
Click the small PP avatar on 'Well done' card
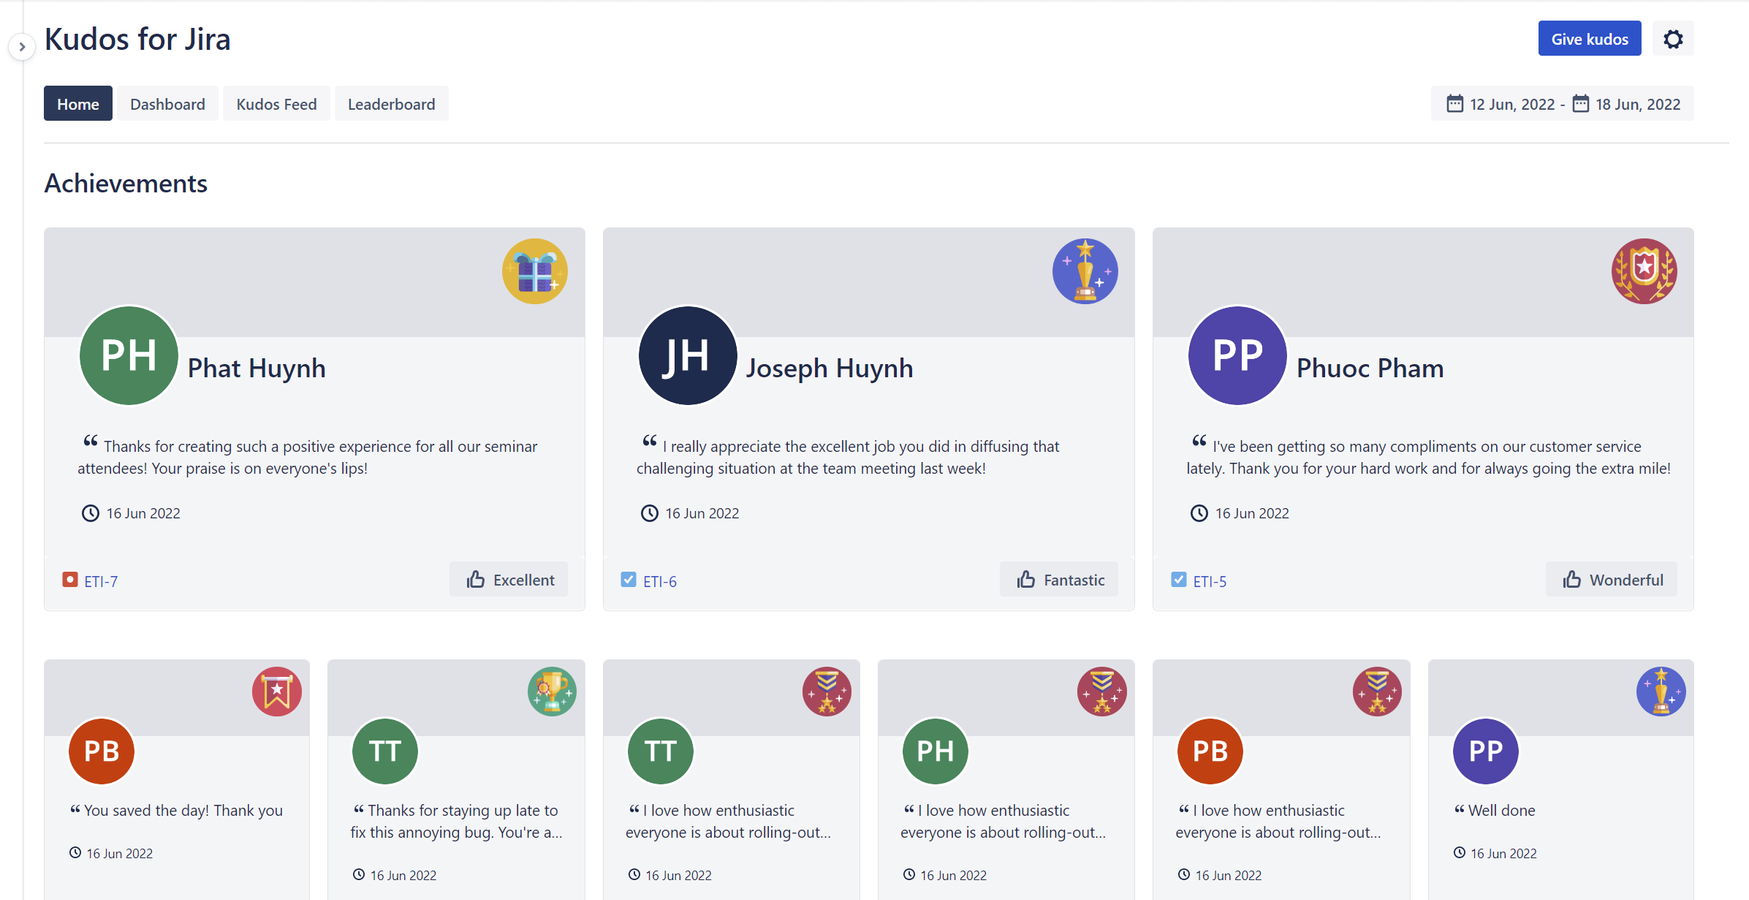click(1485, 751)
